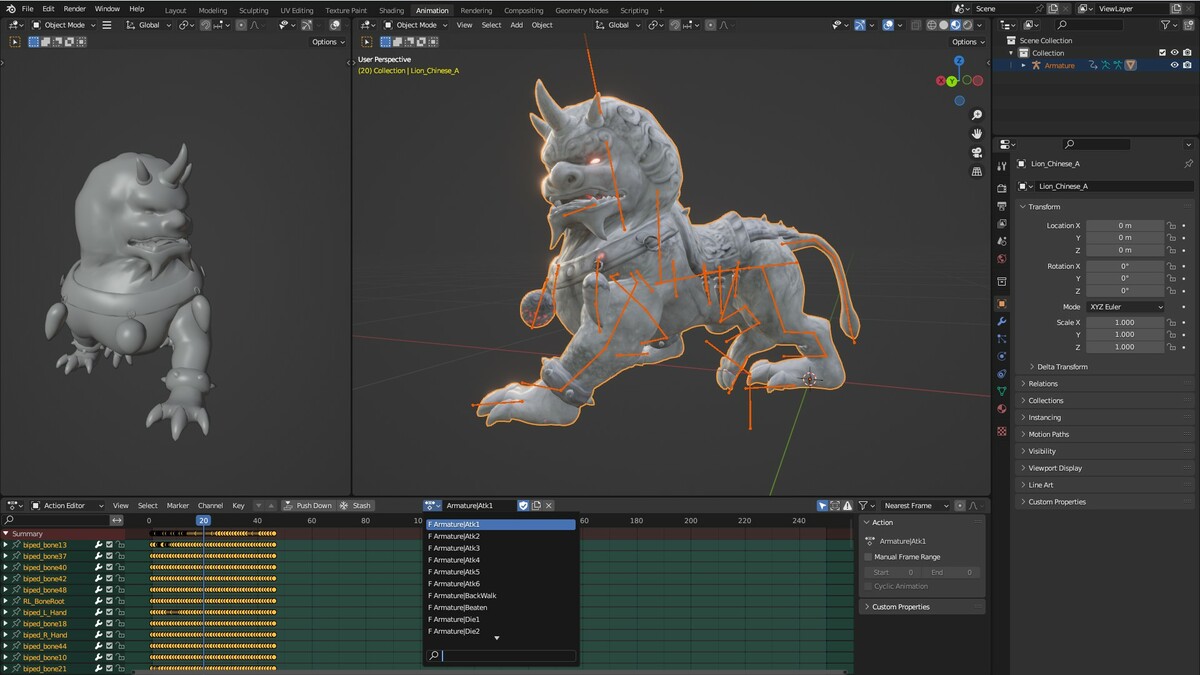Open the XYZ Euler rotation mode dropdown
The height and width of the screenshot is (675, 1200).
tap(1125, 307)
